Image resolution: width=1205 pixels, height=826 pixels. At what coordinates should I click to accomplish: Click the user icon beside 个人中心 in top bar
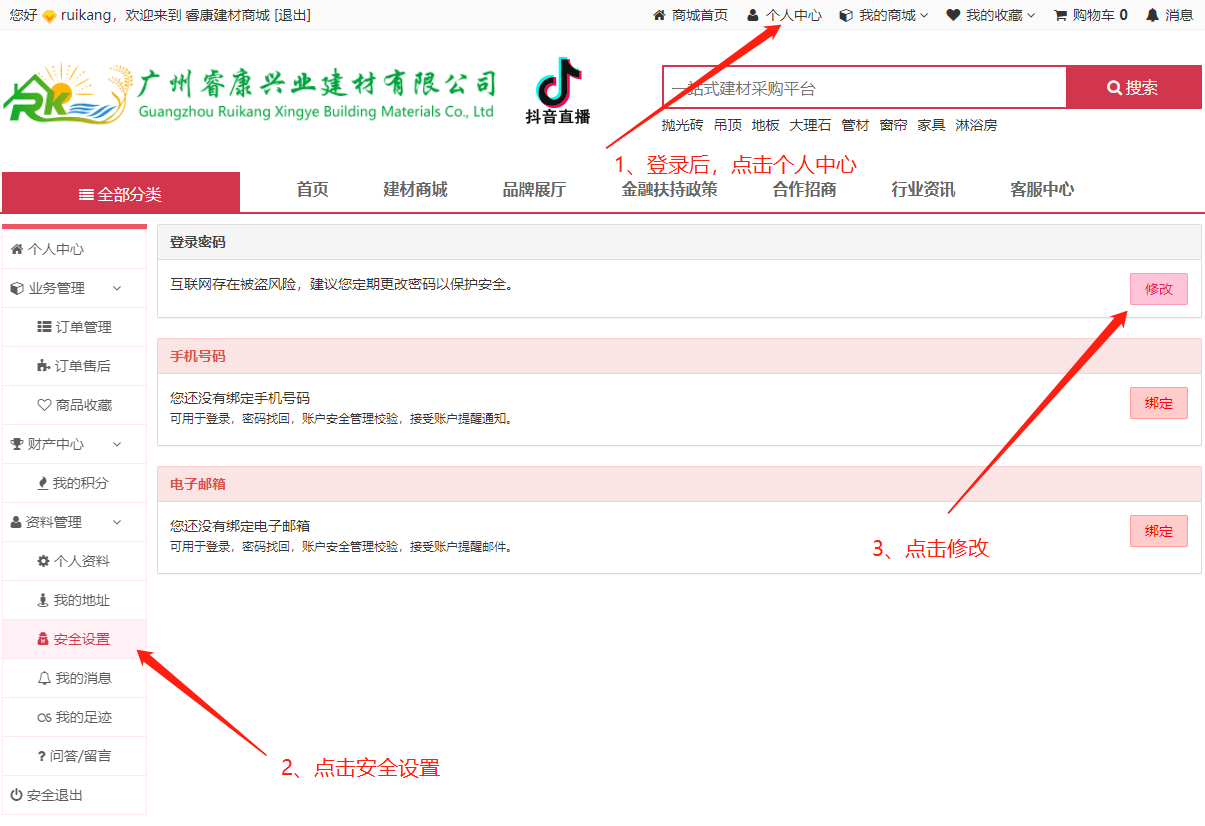(x=753, y=15)
